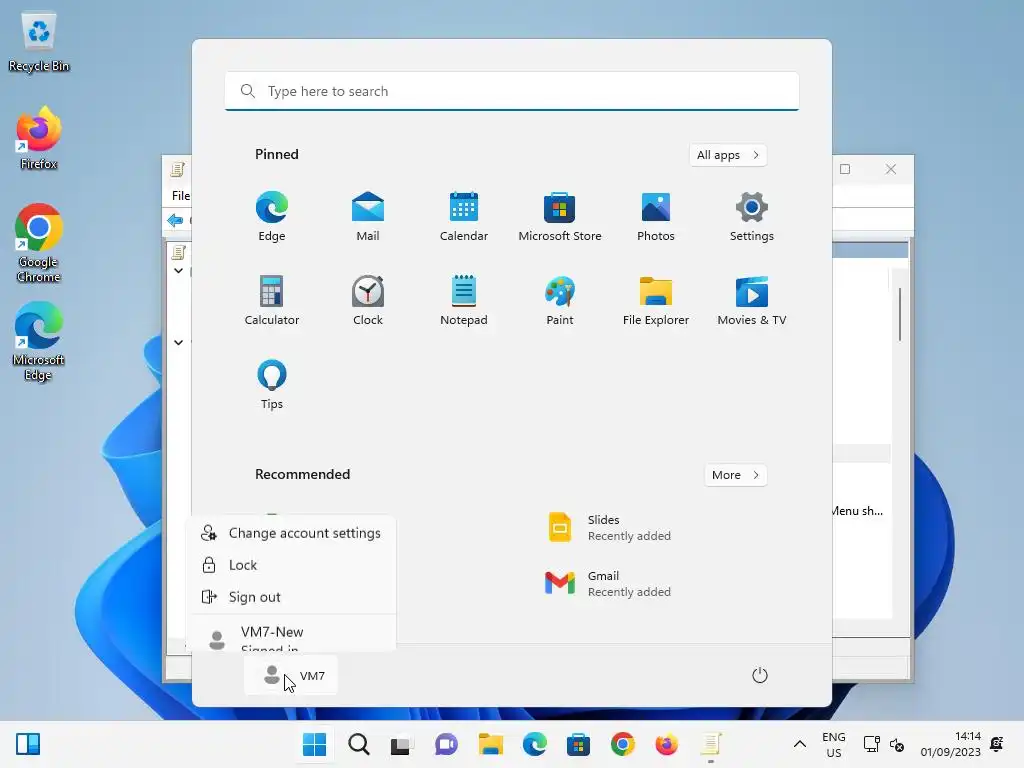Open the Paint app
The width and height of the screenshot is (1024, 768).
coord(560,300)
